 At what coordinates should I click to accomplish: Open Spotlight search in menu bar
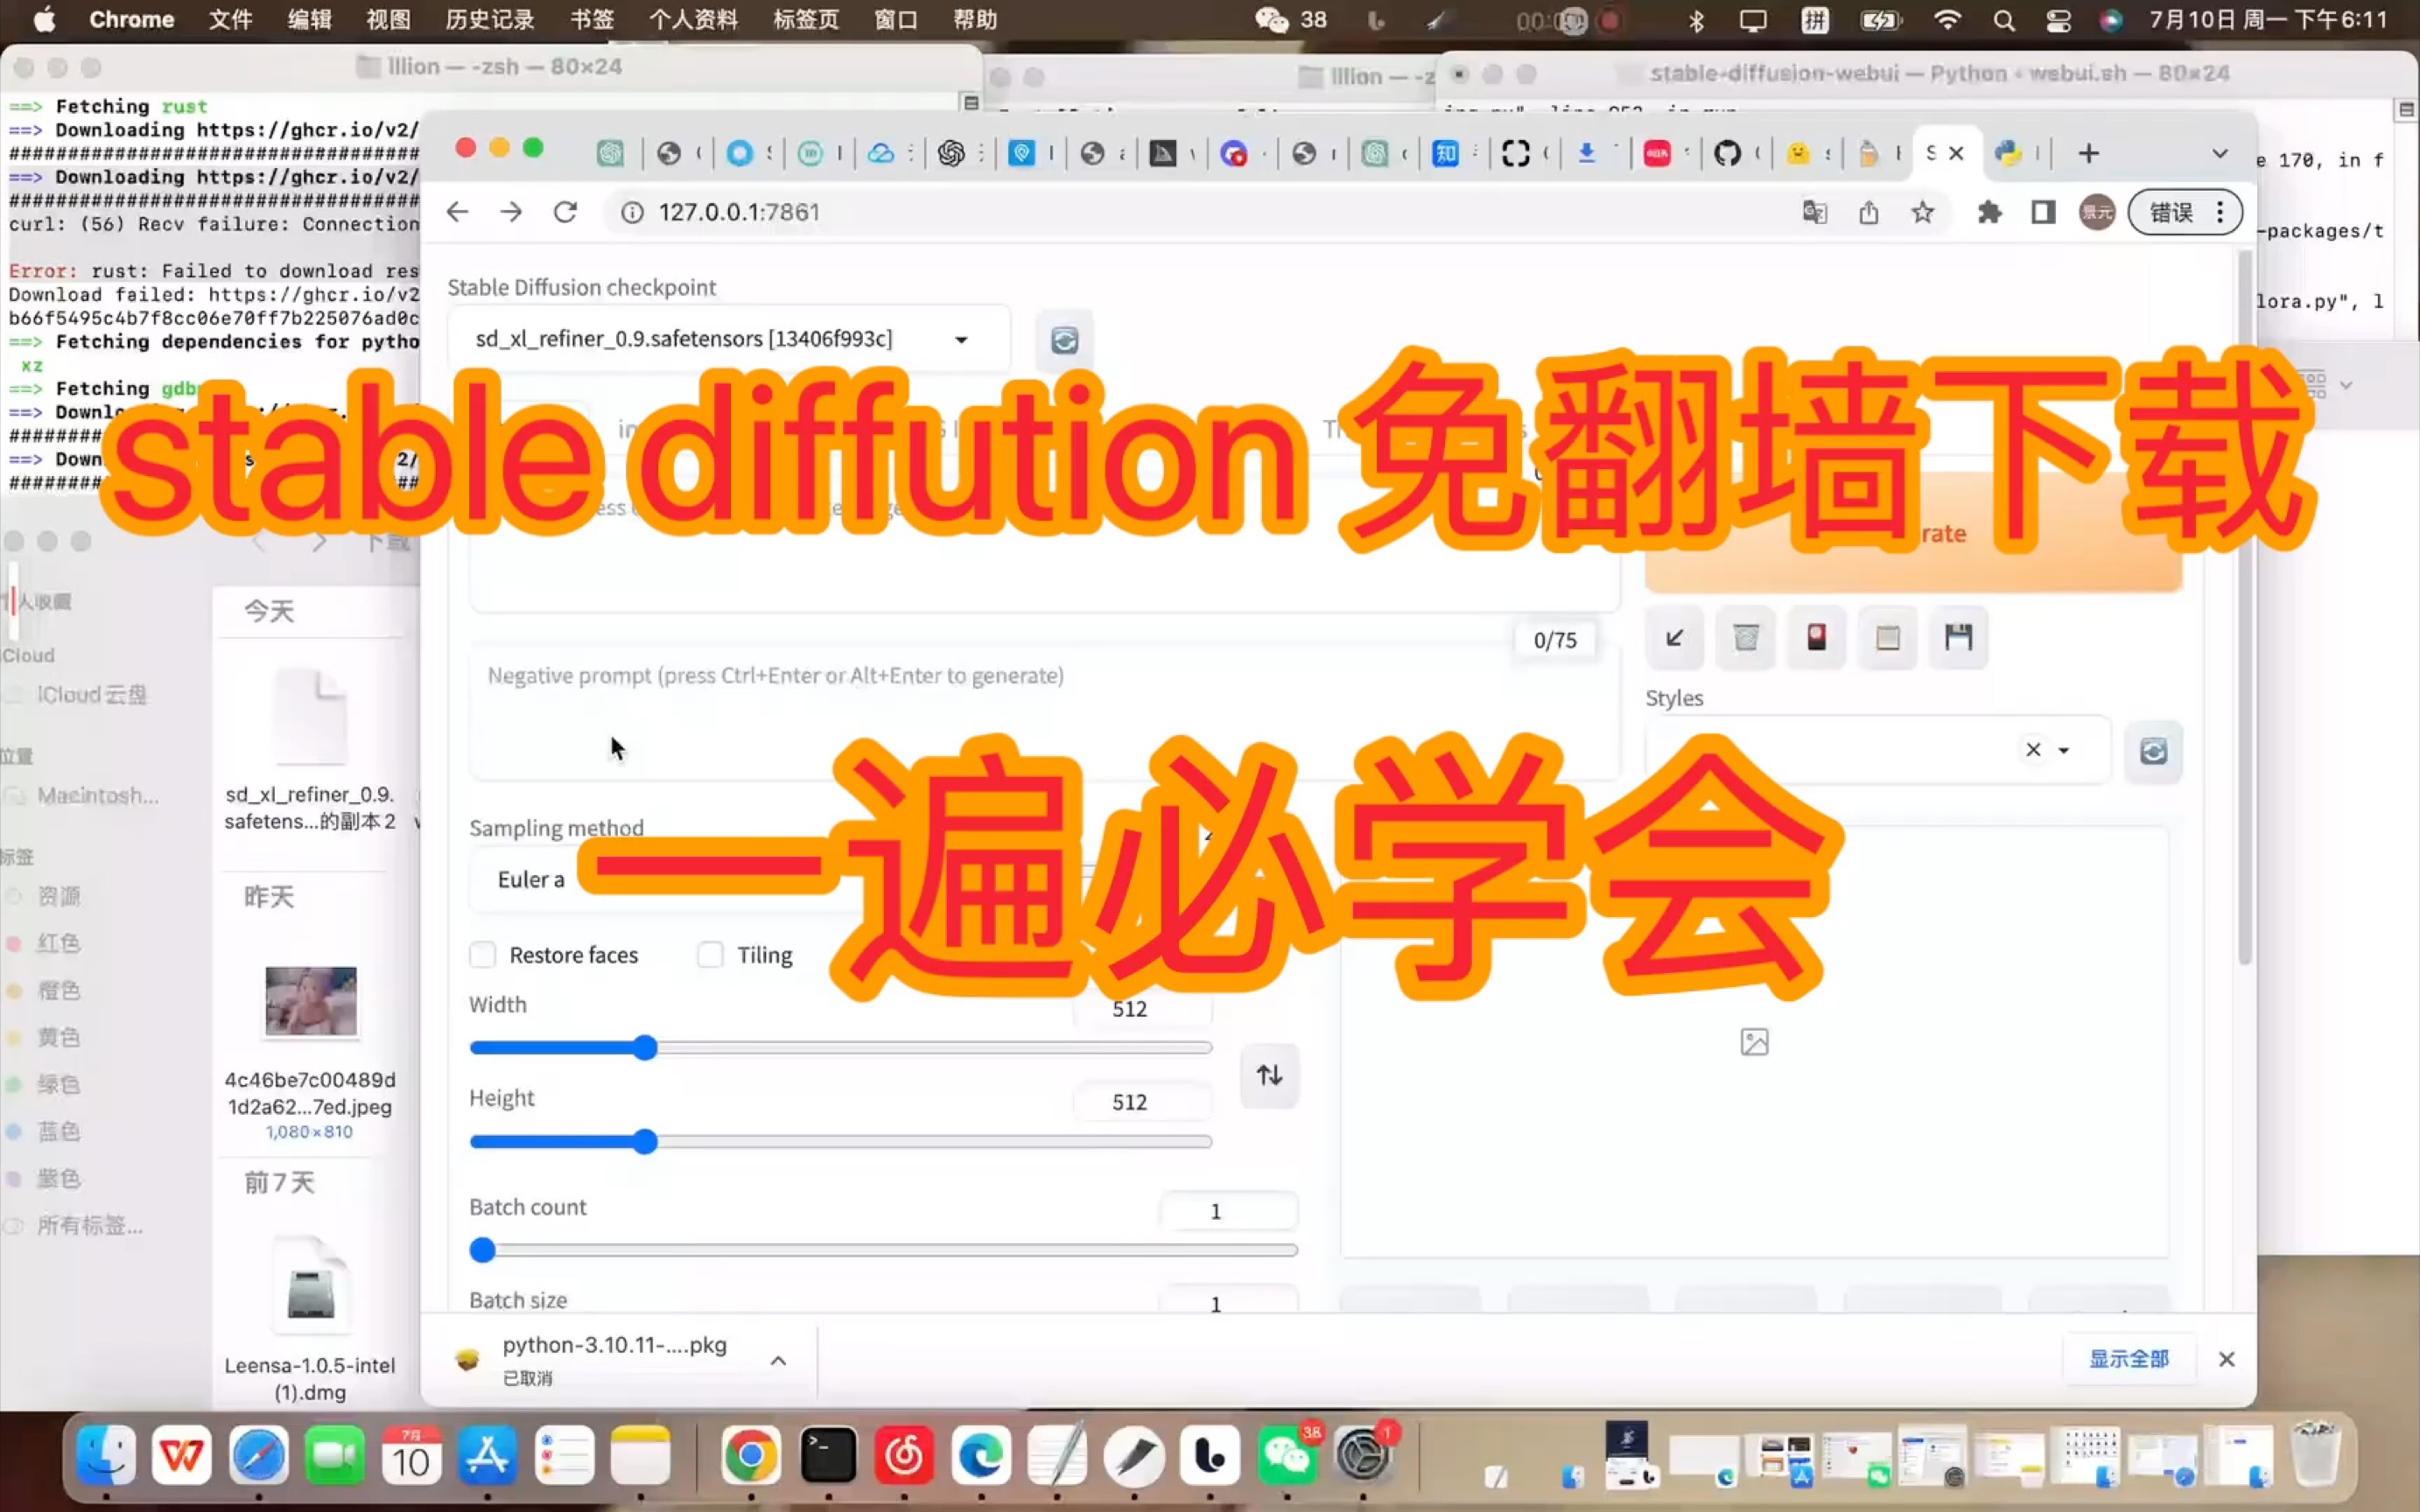2003,20
